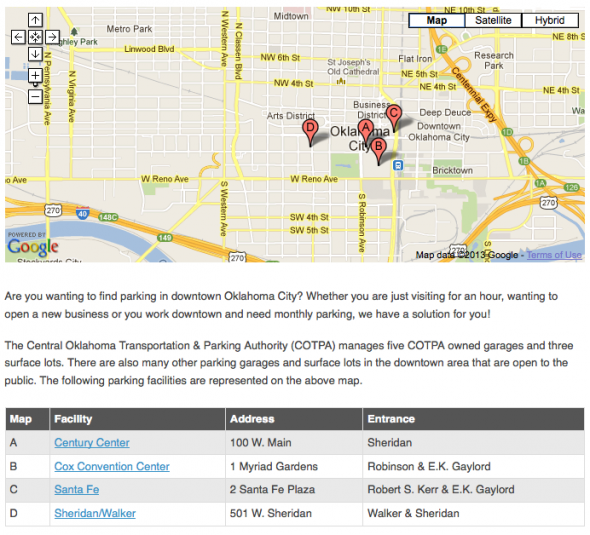Image resolution: width=590 pixels, height=535 pixels.
Task: Click the Entrance column header
Action: click(x=473, y=419)
